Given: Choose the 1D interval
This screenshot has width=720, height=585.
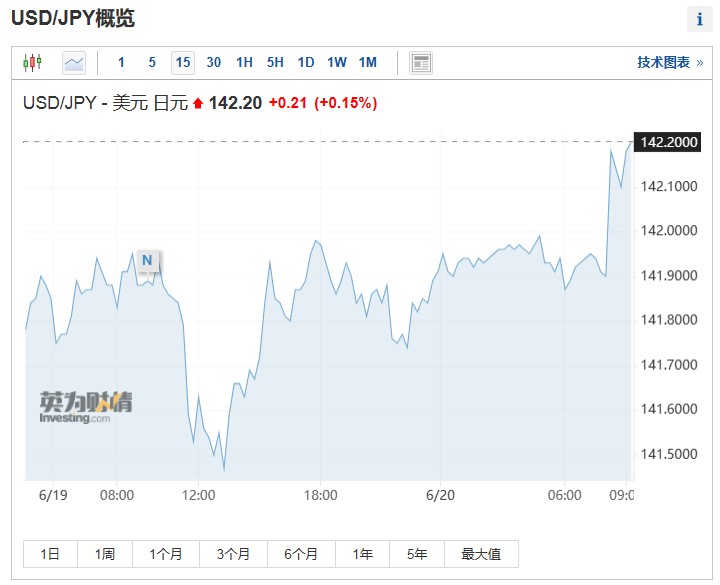Looking at the screenshot, I should tap(306, 62).
